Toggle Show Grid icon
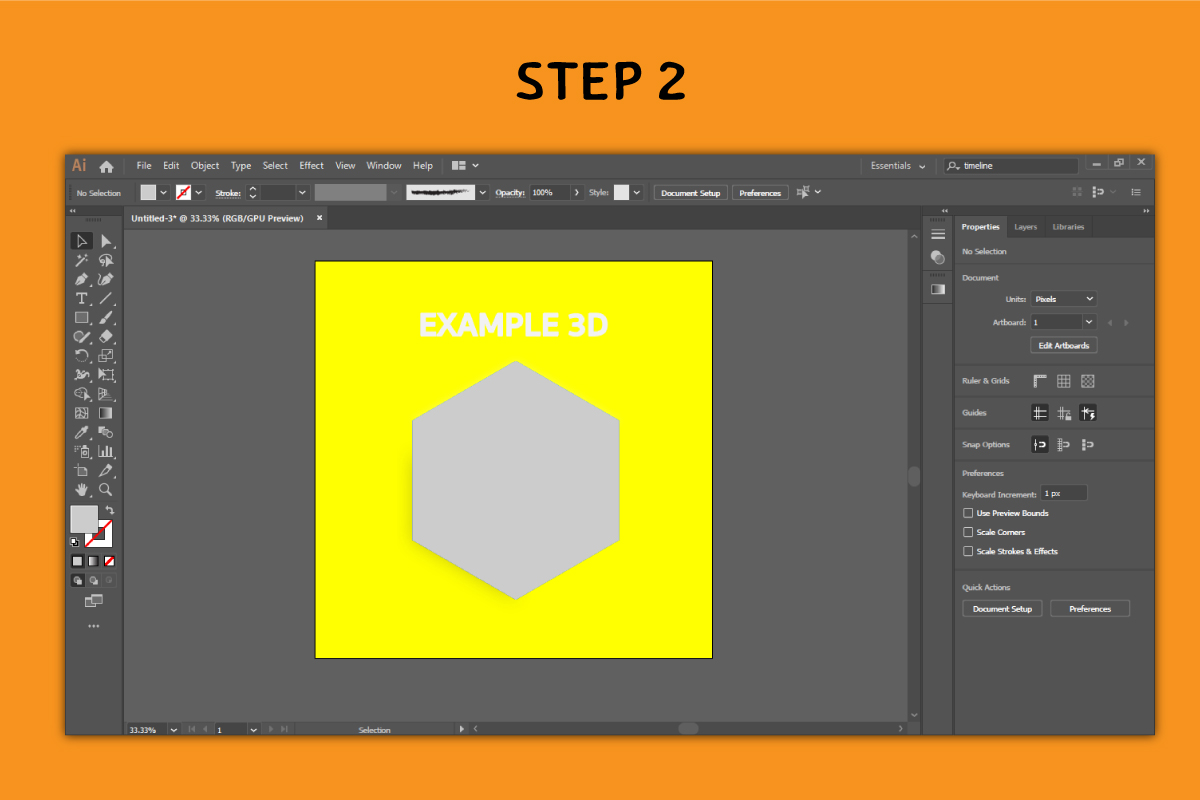This screenshot has width=1200, height=800. coord(1064,381)
